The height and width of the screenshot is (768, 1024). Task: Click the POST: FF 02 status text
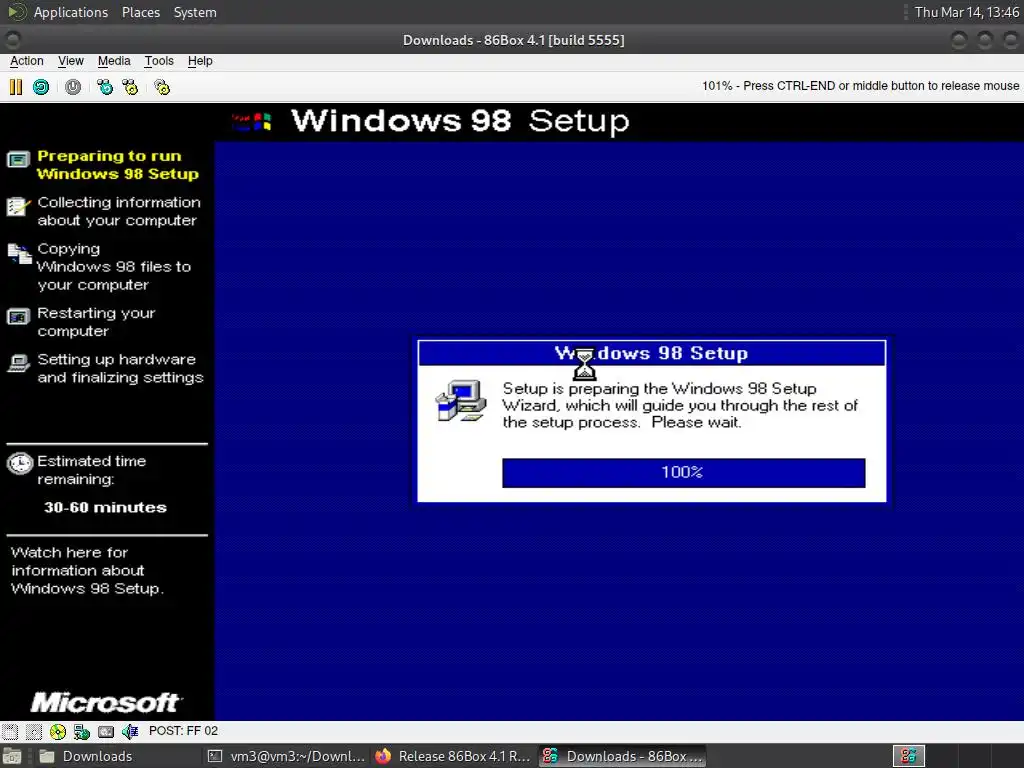click(x=184, y=731)
